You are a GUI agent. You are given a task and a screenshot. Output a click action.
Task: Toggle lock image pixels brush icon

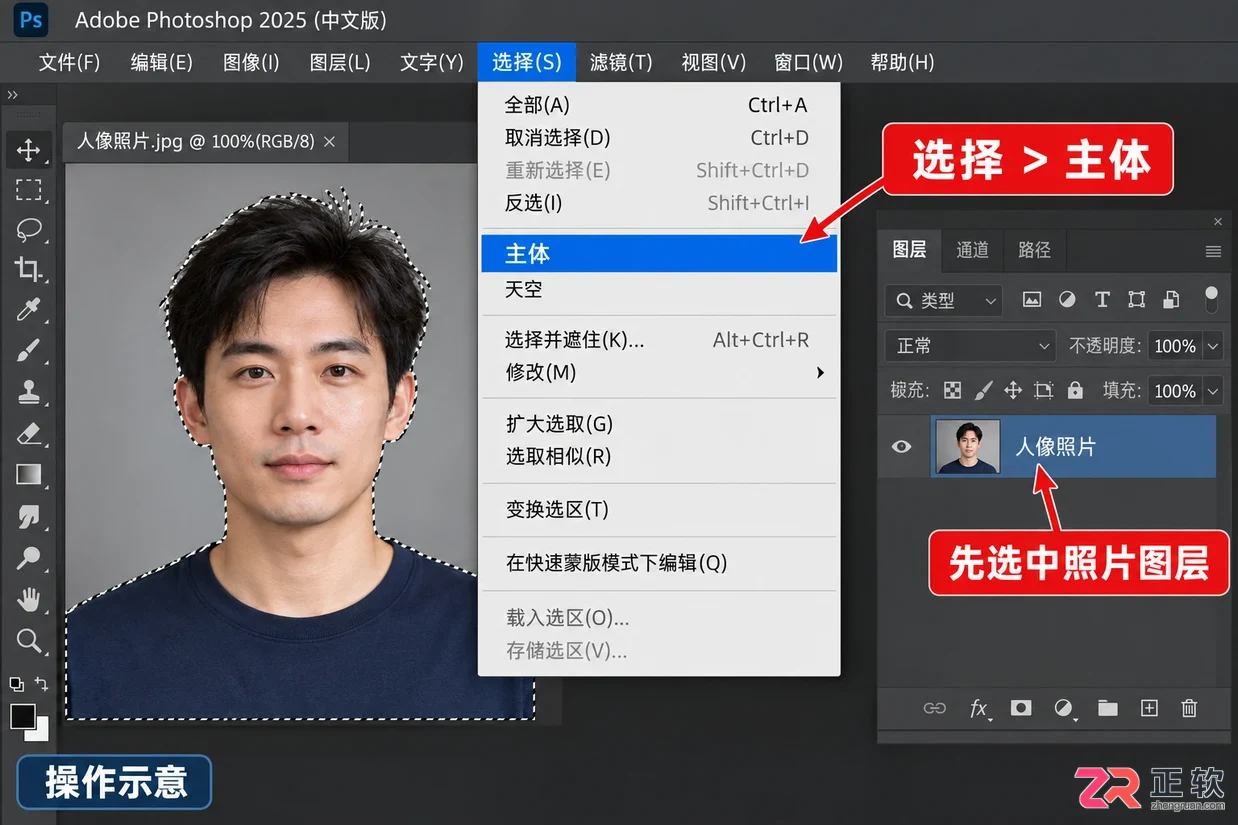pos(983,390)
